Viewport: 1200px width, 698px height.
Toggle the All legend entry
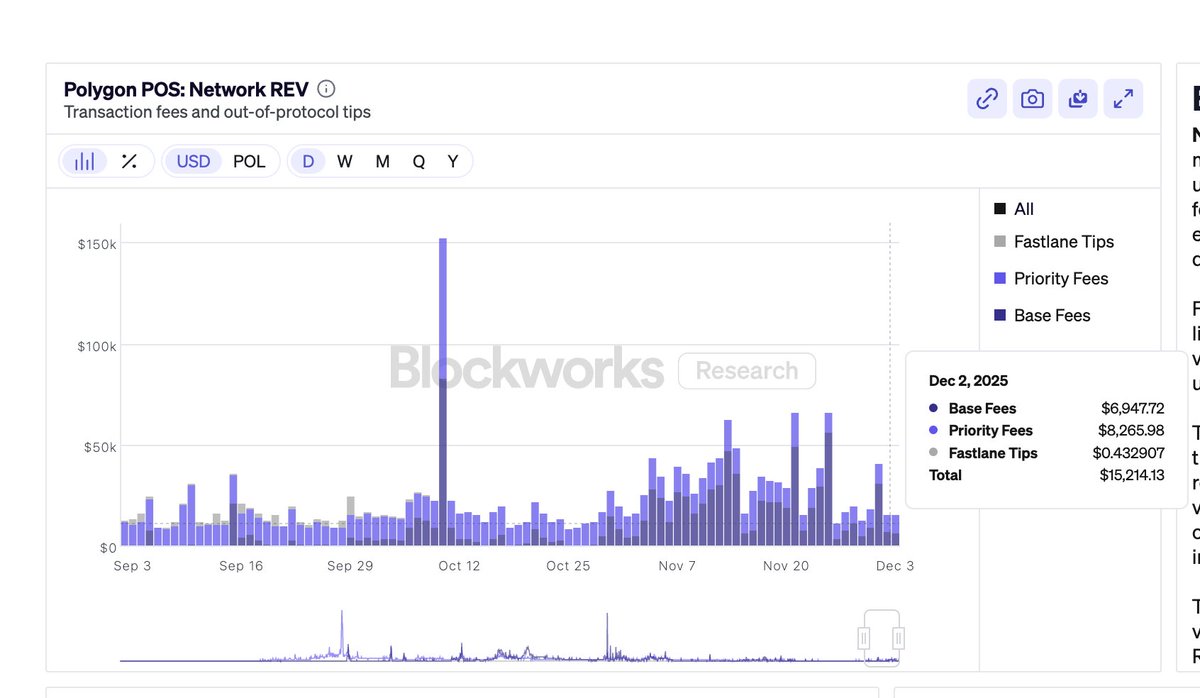(1014, 209)
